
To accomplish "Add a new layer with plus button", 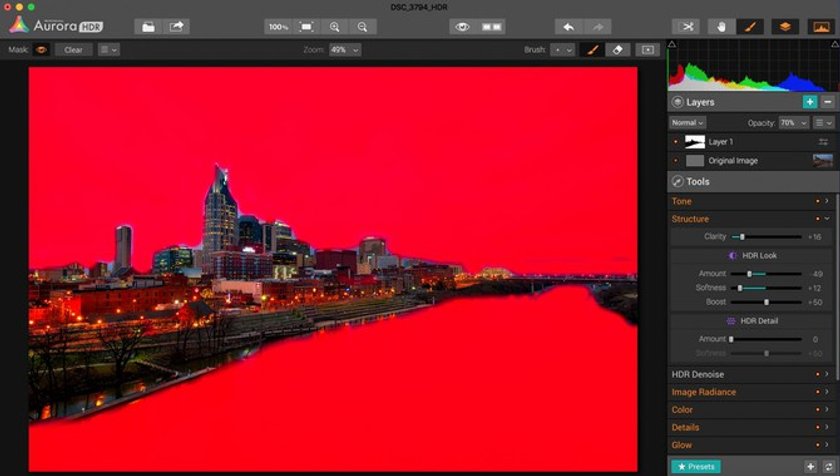I will (809, 102).
